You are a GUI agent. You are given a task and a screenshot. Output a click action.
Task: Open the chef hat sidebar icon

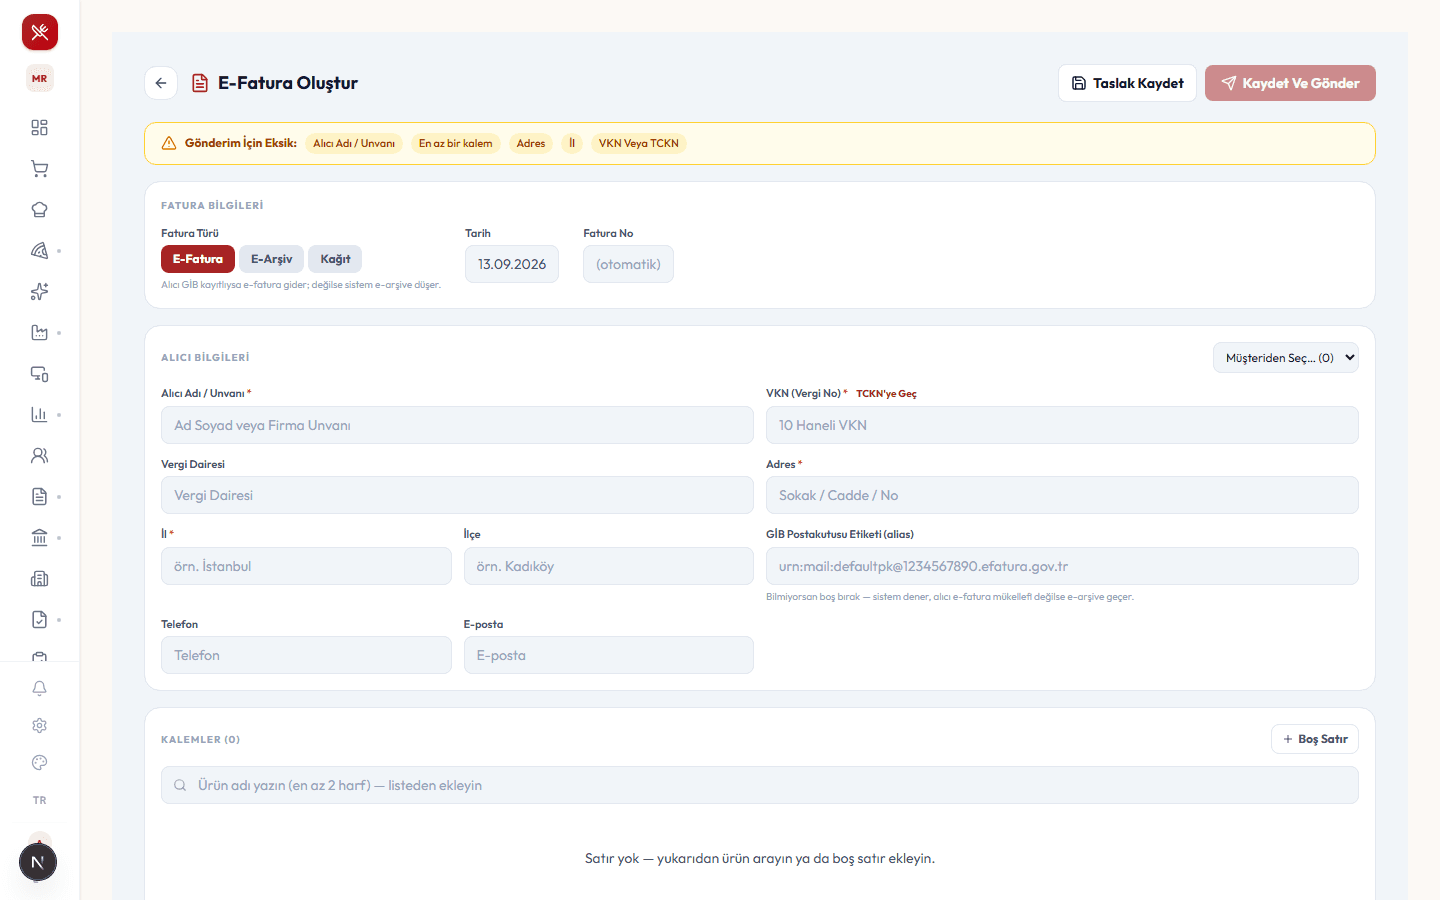40,210
